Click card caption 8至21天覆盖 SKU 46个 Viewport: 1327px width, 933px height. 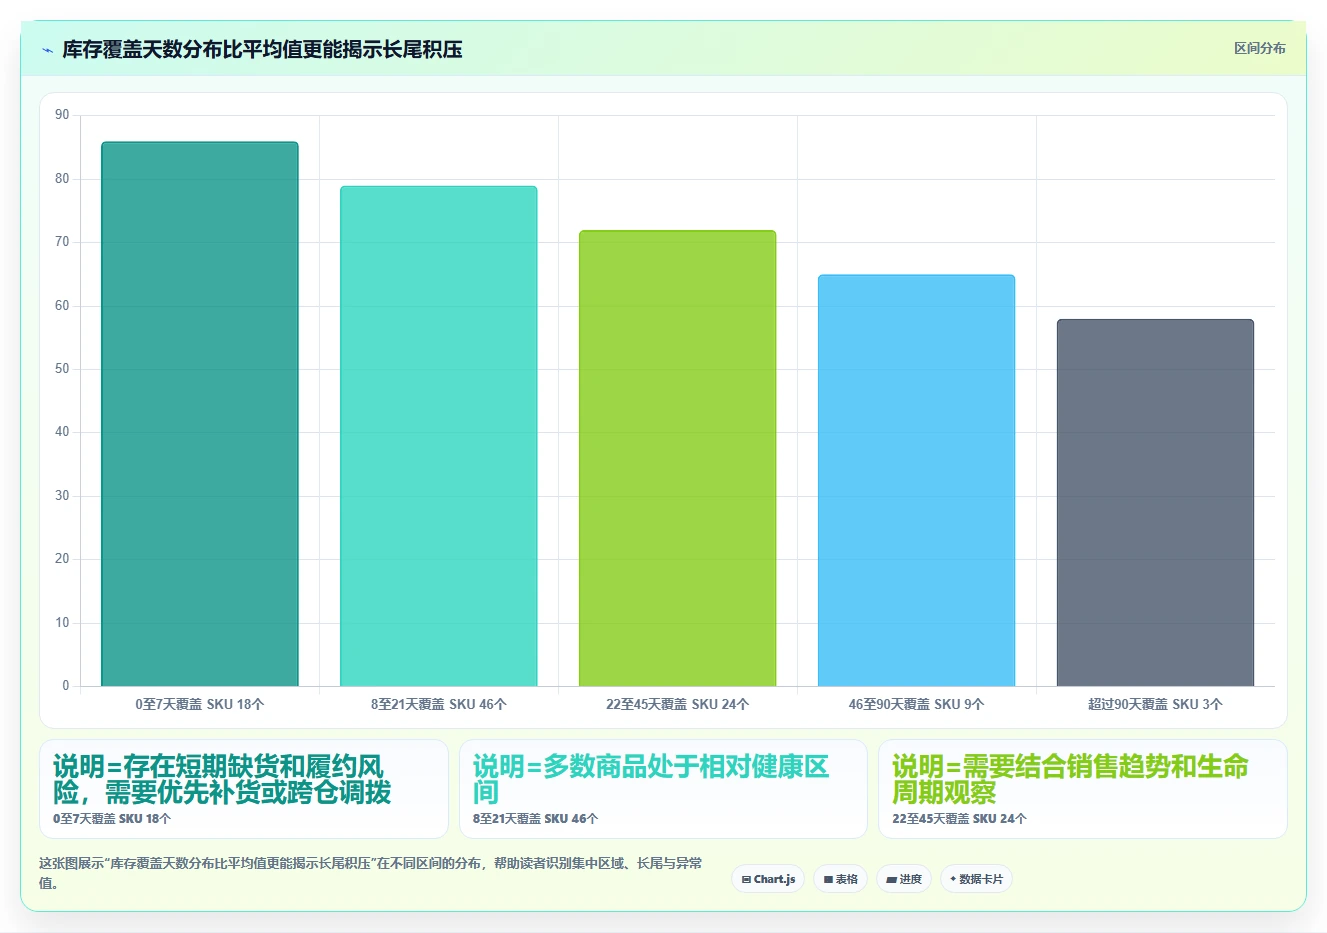click(x=535, y=818)
